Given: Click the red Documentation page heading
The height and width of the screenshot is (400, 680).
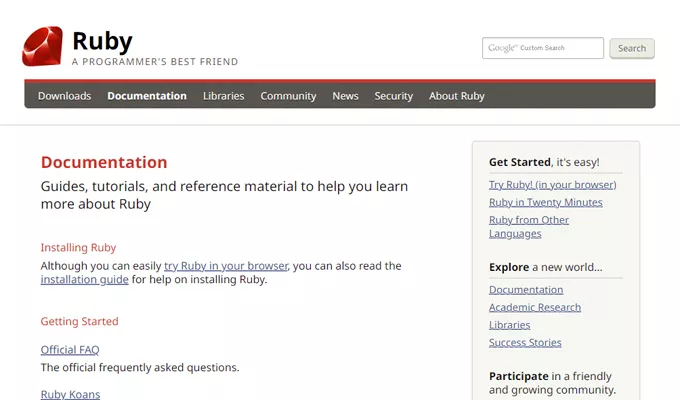Looking at the screenshot, I should pyautogui.click(x=104, y=162).
